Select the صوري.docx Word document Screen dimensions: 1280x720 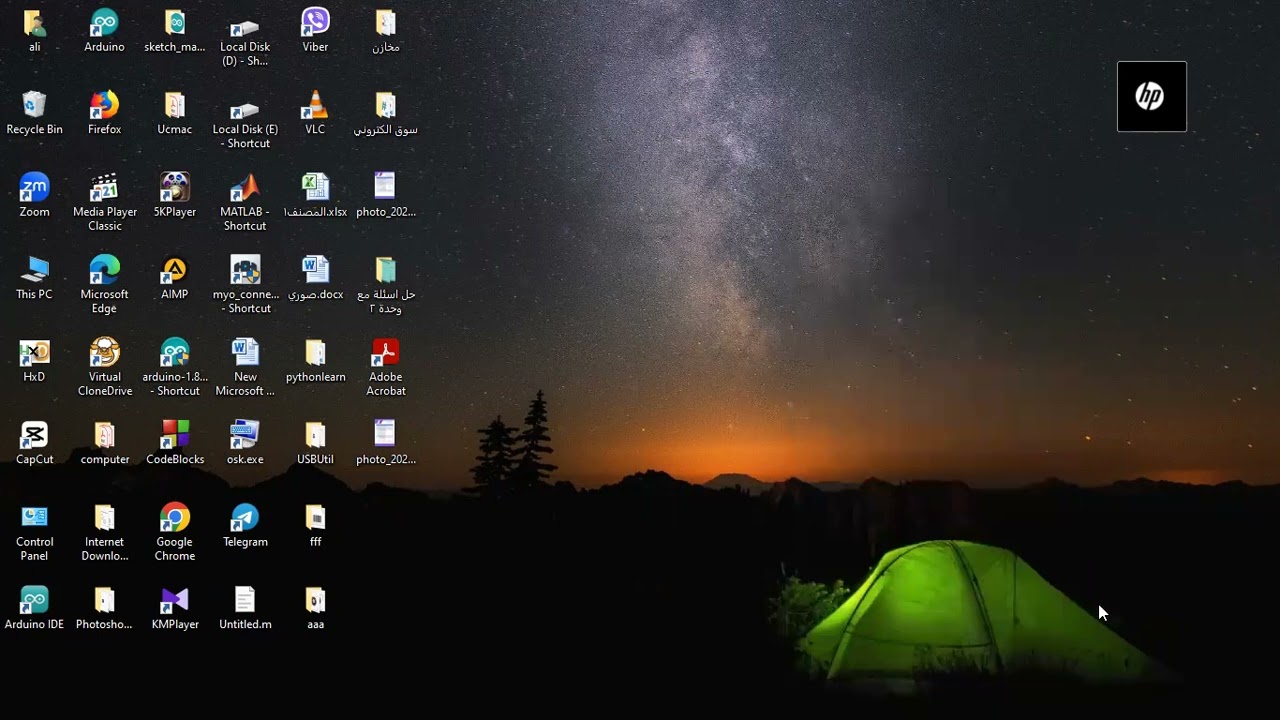click(x=315, y=269)
